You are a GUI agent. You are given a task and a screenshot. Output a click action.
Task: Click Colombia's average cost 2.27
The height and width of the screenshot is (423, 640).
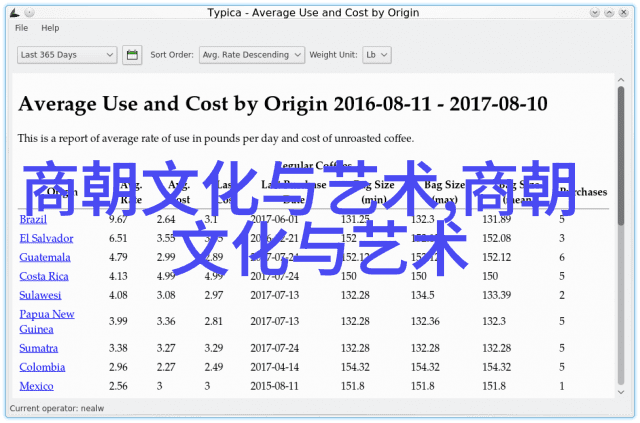(x=166, y=367)
